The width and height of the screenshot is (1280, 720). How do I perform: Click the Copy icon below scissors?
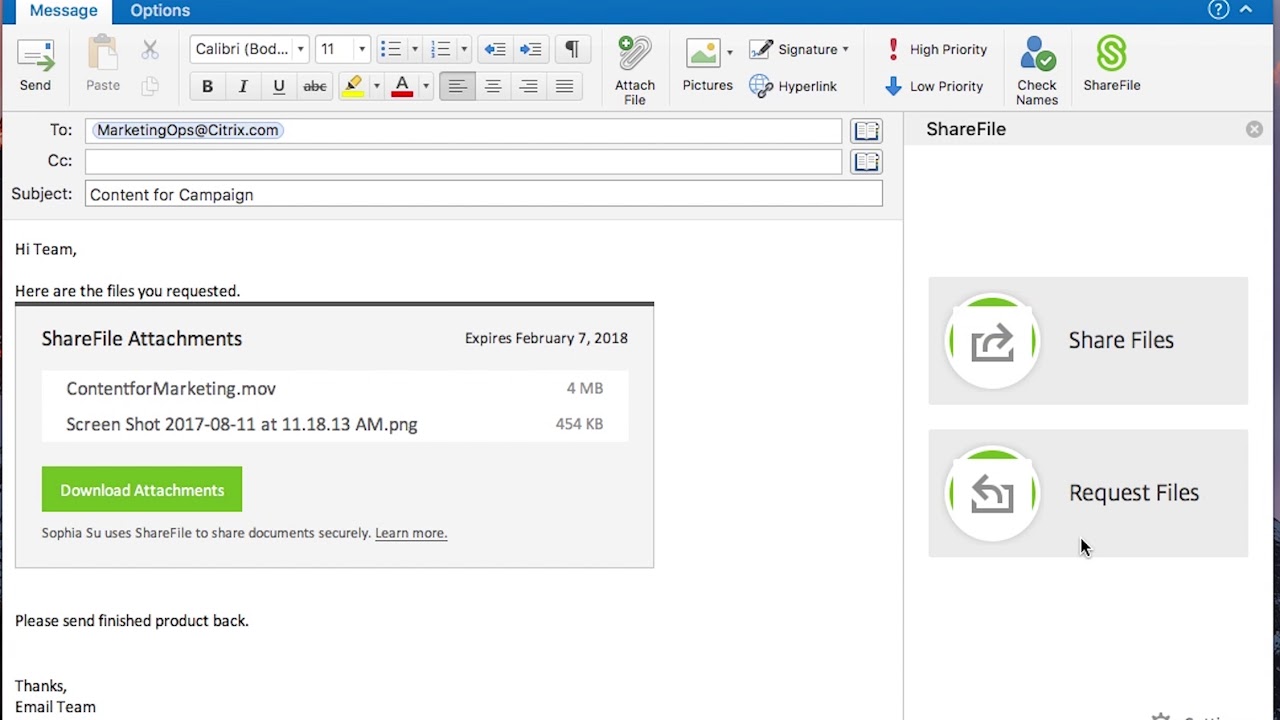(150, 86)
